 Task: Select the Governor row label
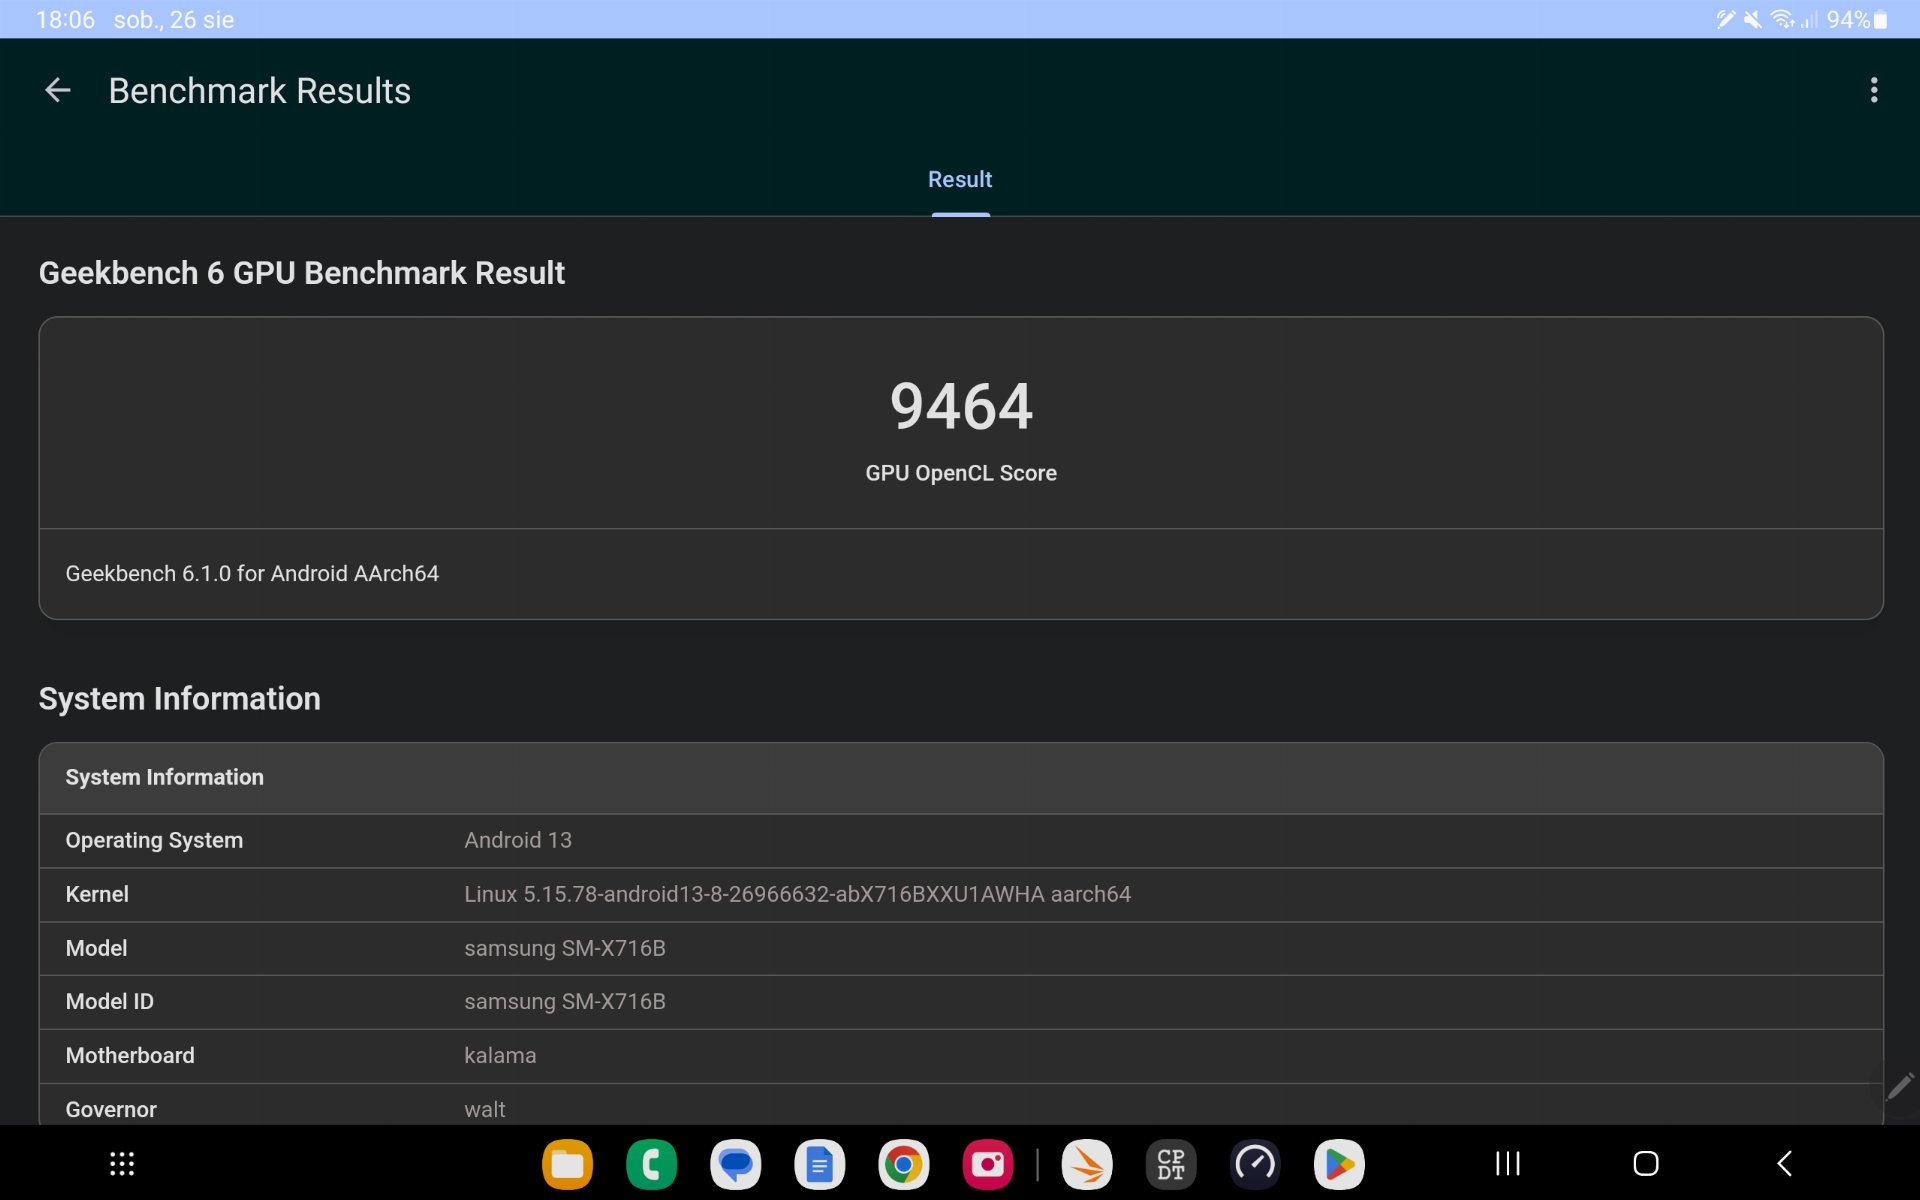[111, 1110]
